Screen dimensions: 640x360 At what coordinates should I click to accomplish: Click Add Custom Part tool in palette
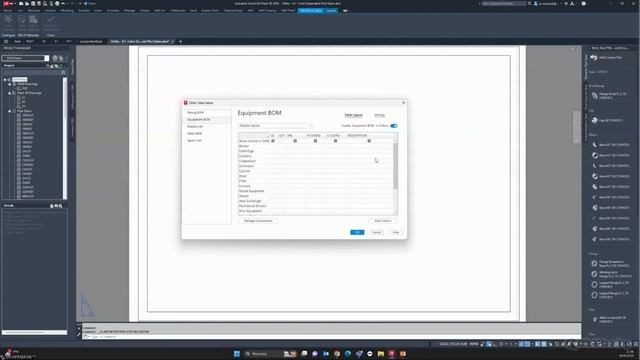coord(606,58)
